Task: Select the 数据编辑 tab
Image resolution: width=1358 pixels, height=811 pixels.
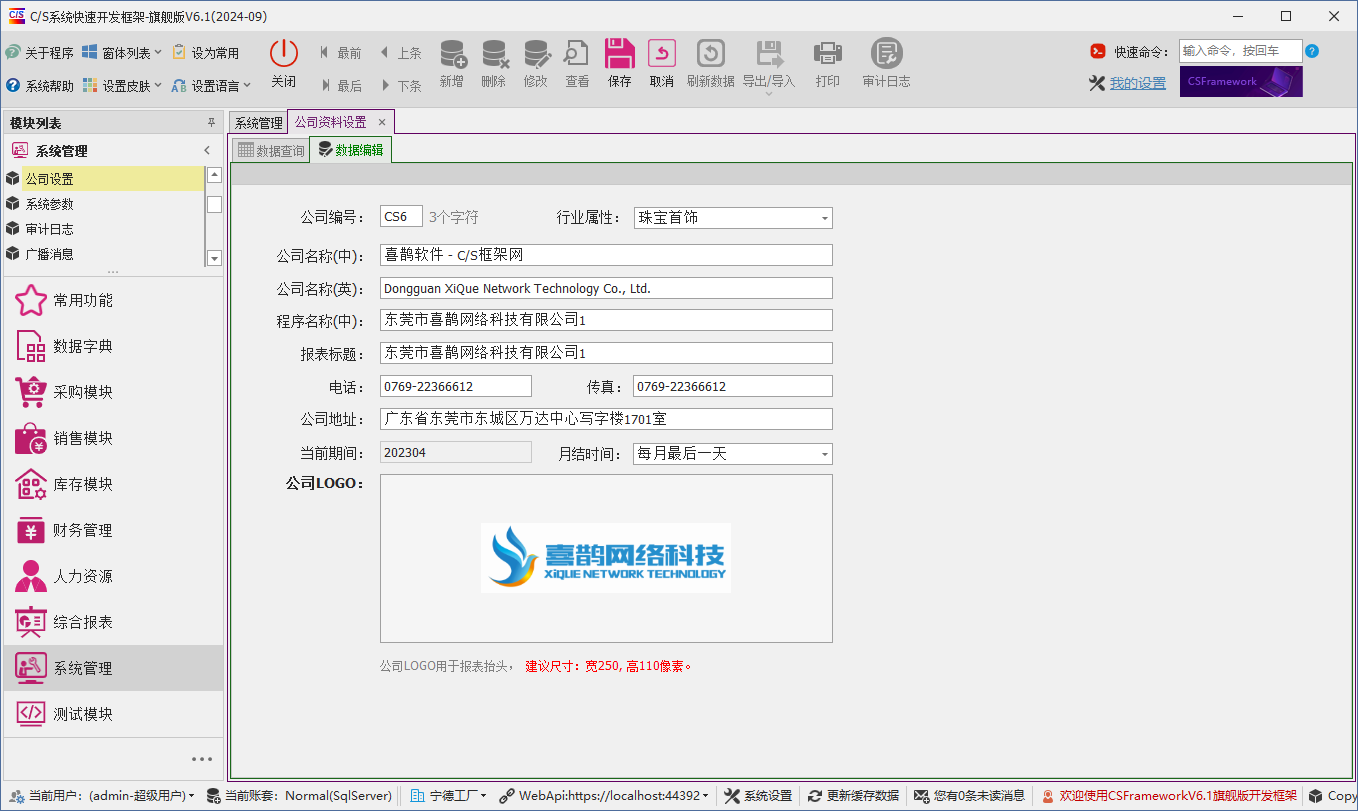Action: [350, 151]
